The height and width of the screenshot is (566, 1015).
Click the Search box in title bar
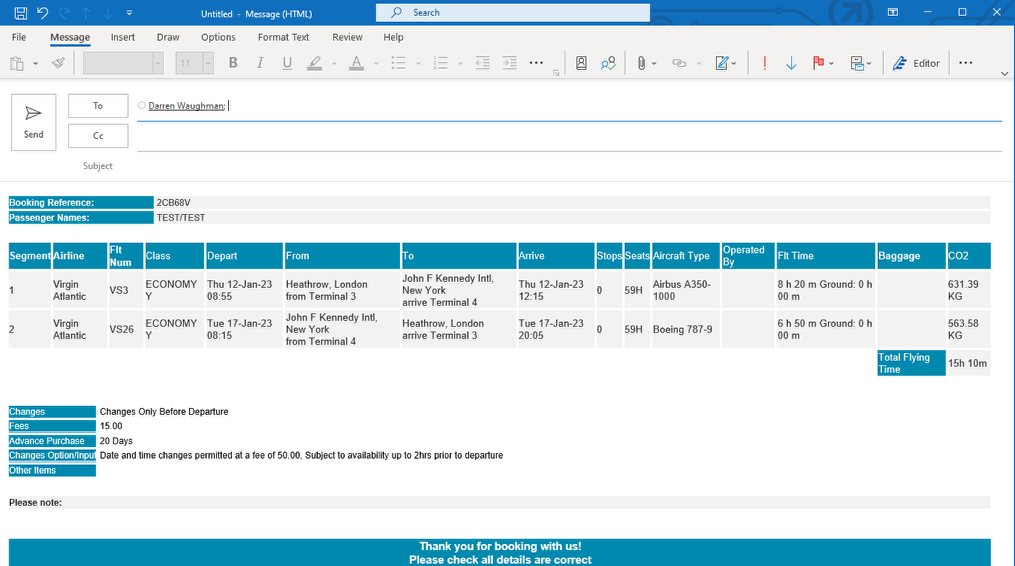[513, 12]
